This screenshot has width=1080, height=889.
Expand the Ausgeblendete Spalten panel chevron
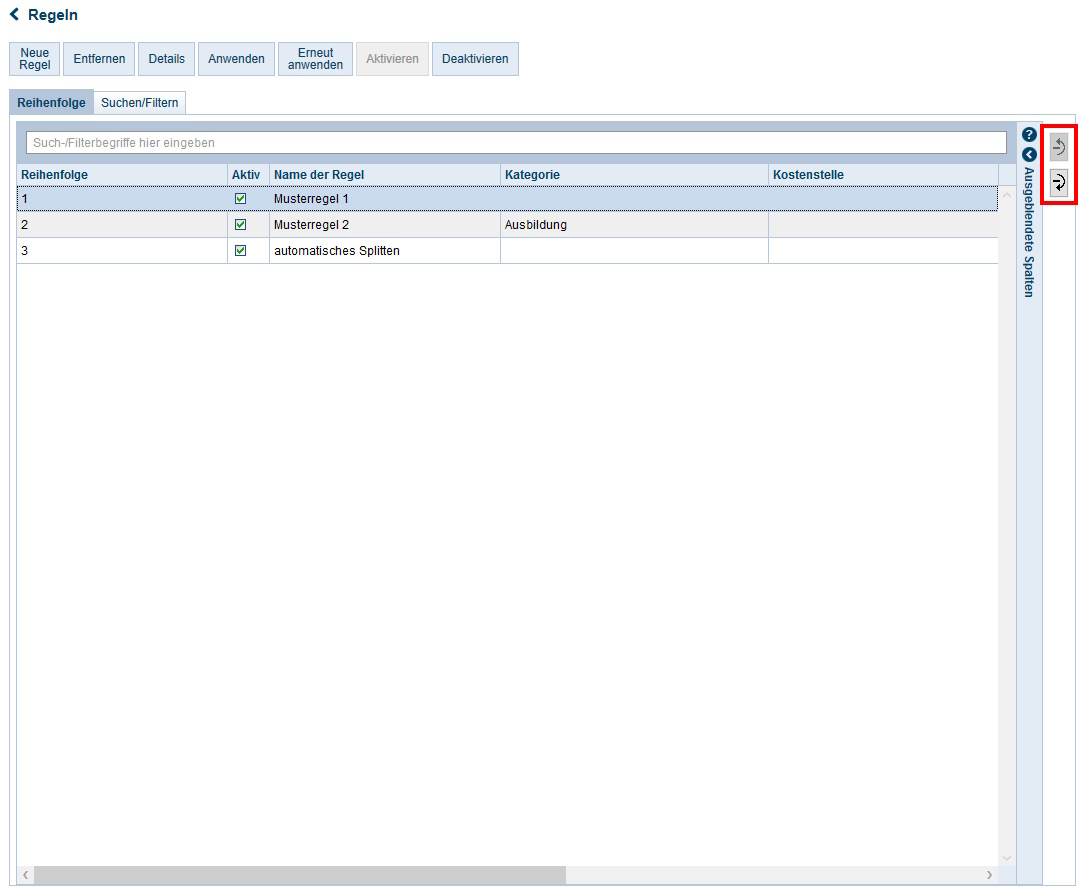tap(1029, 155)
